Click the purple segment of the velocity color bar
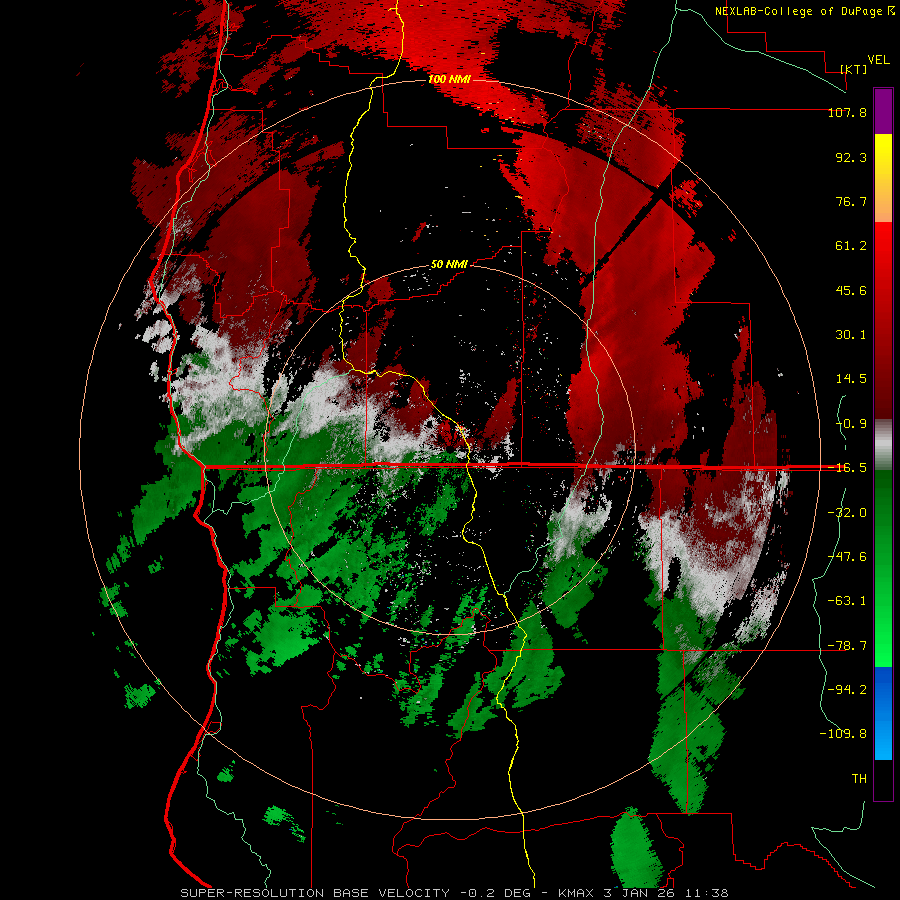The image size is (900, 900). coord(883,111)
